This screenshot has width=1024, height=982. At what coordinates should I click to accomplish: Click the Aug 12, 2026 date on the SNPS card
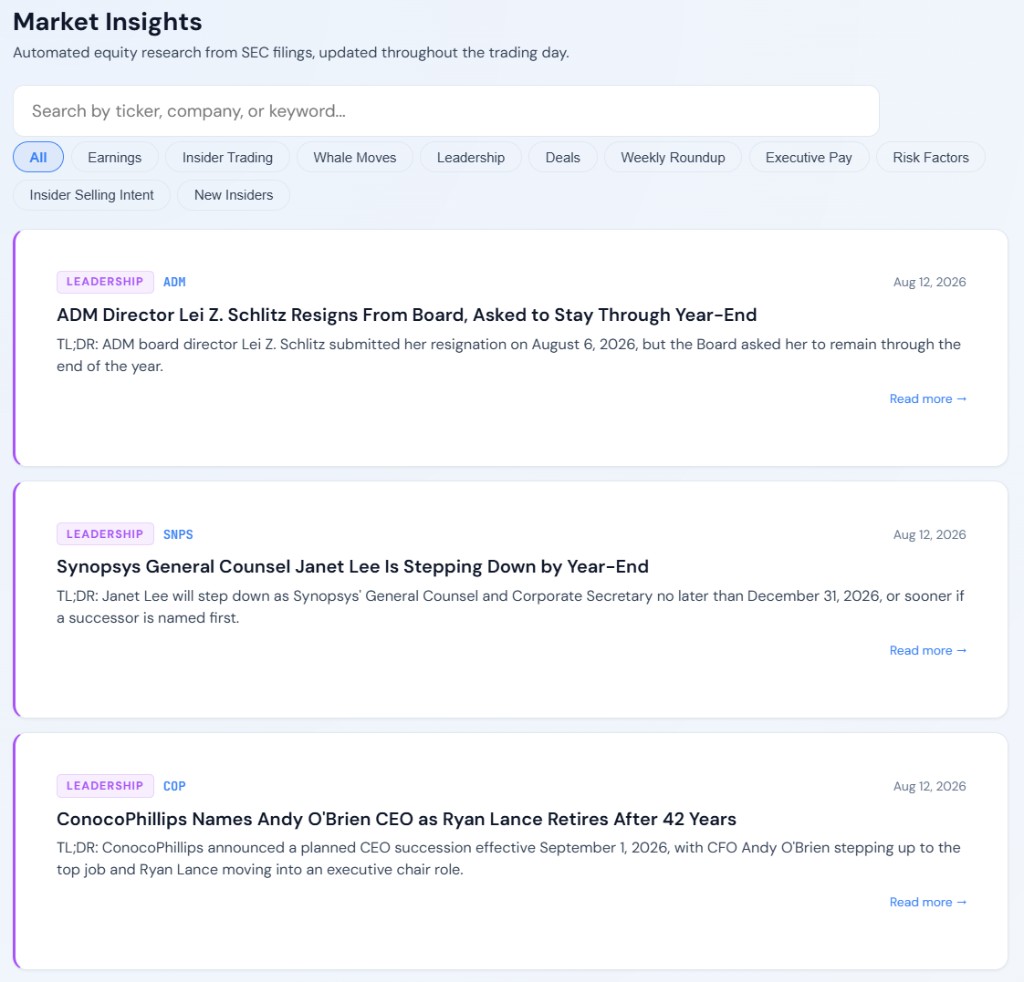(x=929, y=534)
